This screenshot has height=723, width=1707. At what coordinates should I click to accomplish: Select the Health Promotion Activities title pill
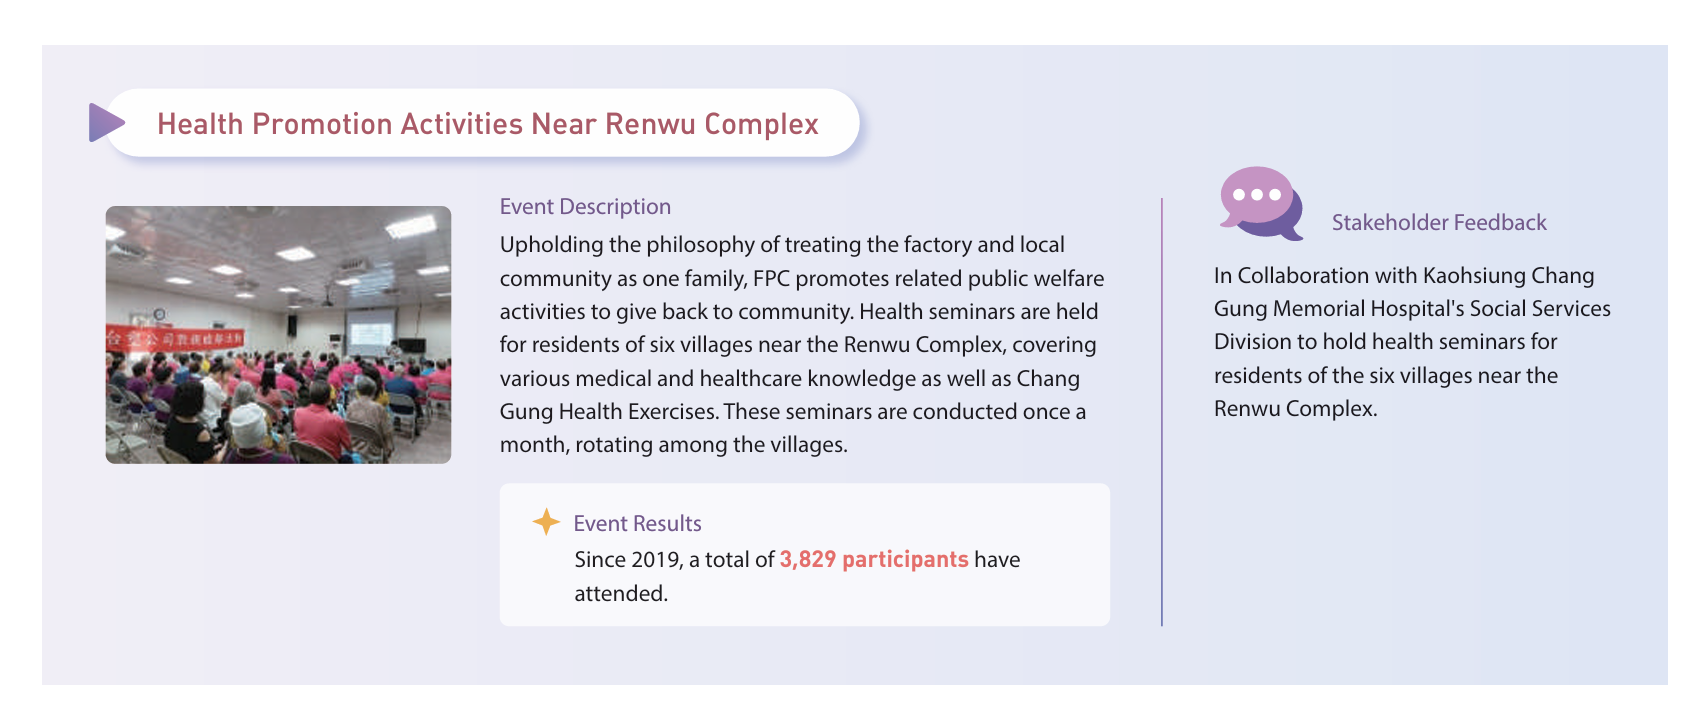click(488, 124)
